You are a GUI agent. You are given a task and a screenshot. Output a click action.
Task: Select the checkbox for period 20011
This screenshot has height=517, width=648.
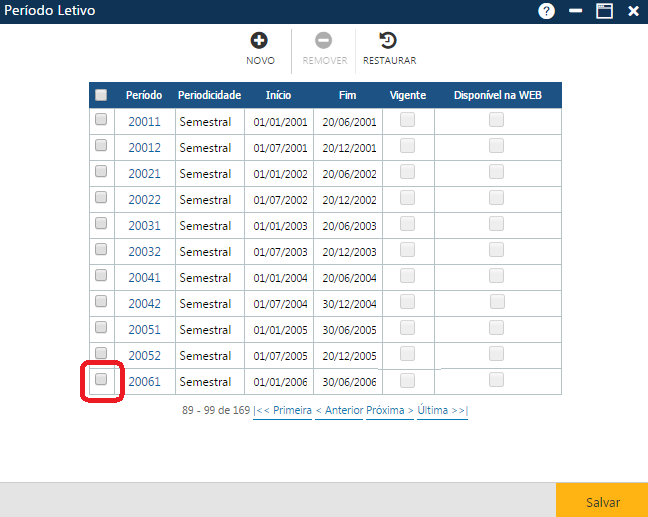coord(101,120)
